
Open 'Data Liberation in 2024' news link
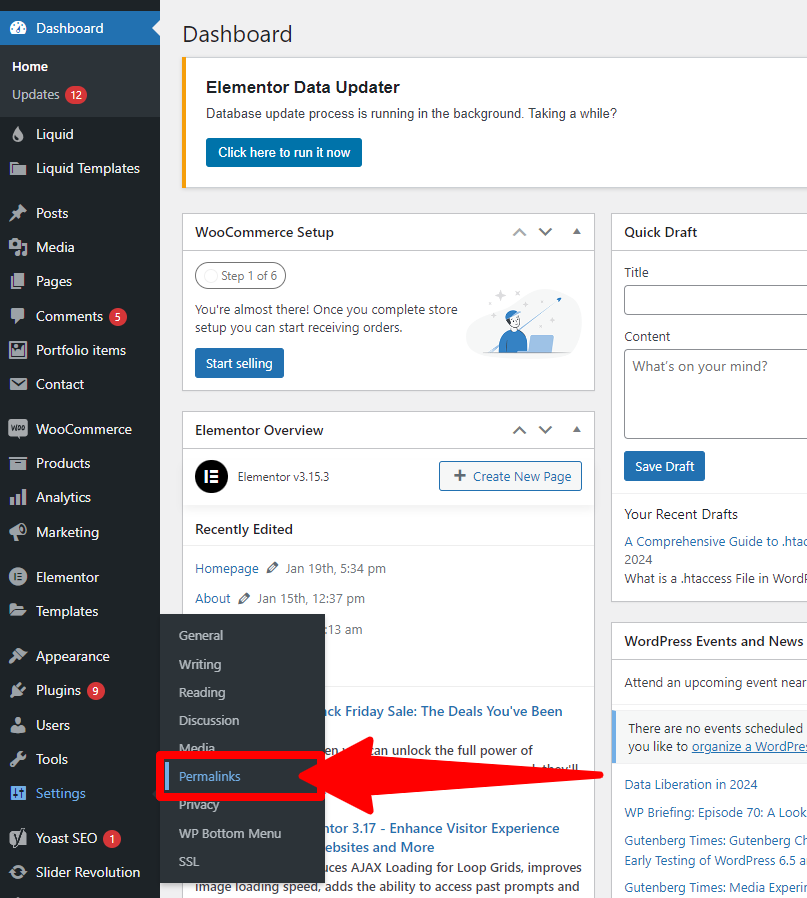click(691, 784)
